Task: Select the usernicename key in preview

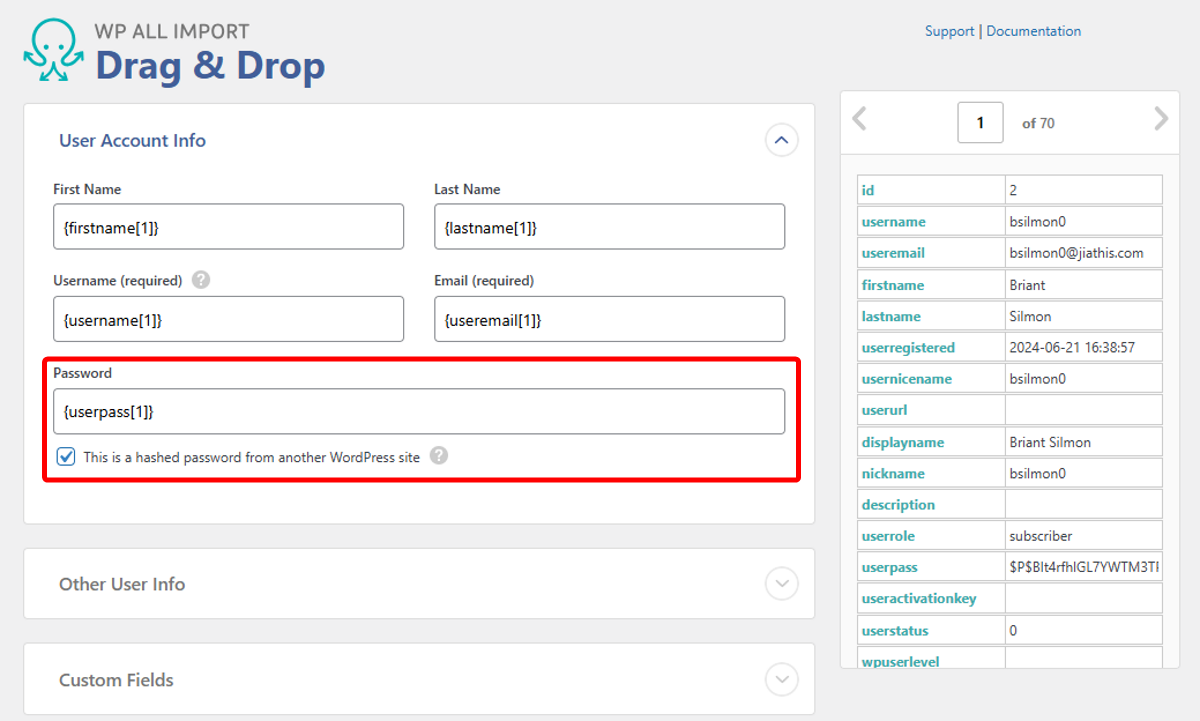Action: pos(907,379)
